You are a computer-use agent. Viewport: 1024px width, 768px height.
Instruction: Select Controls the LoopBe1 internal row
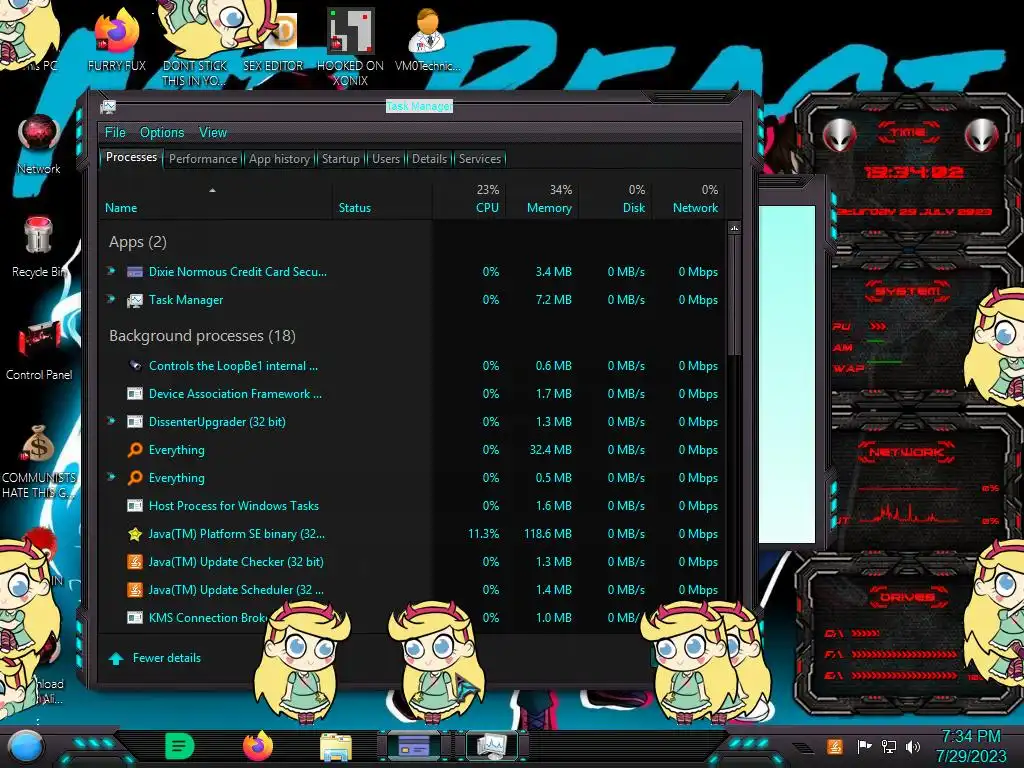(x=413, y=366)
